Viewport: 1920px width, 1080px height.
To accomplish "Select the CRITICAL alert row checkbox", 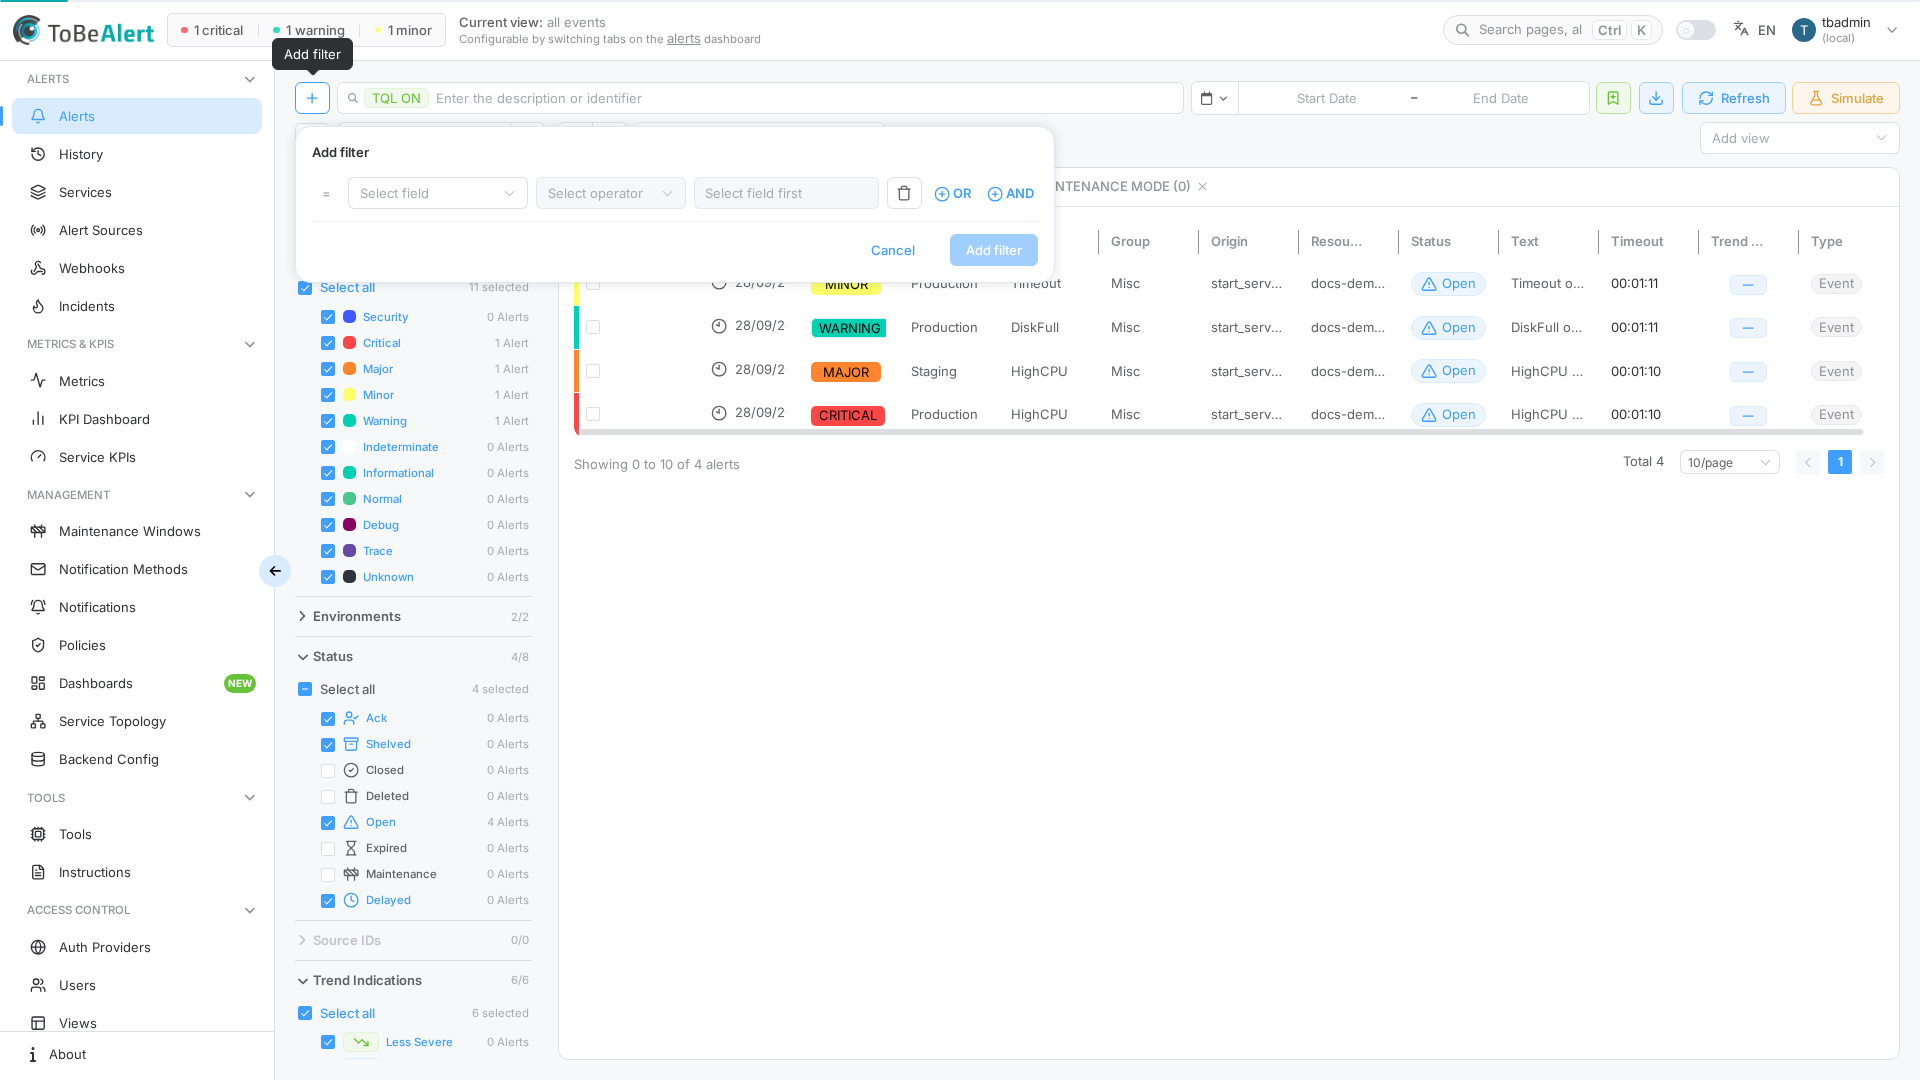I will point(593,414).
